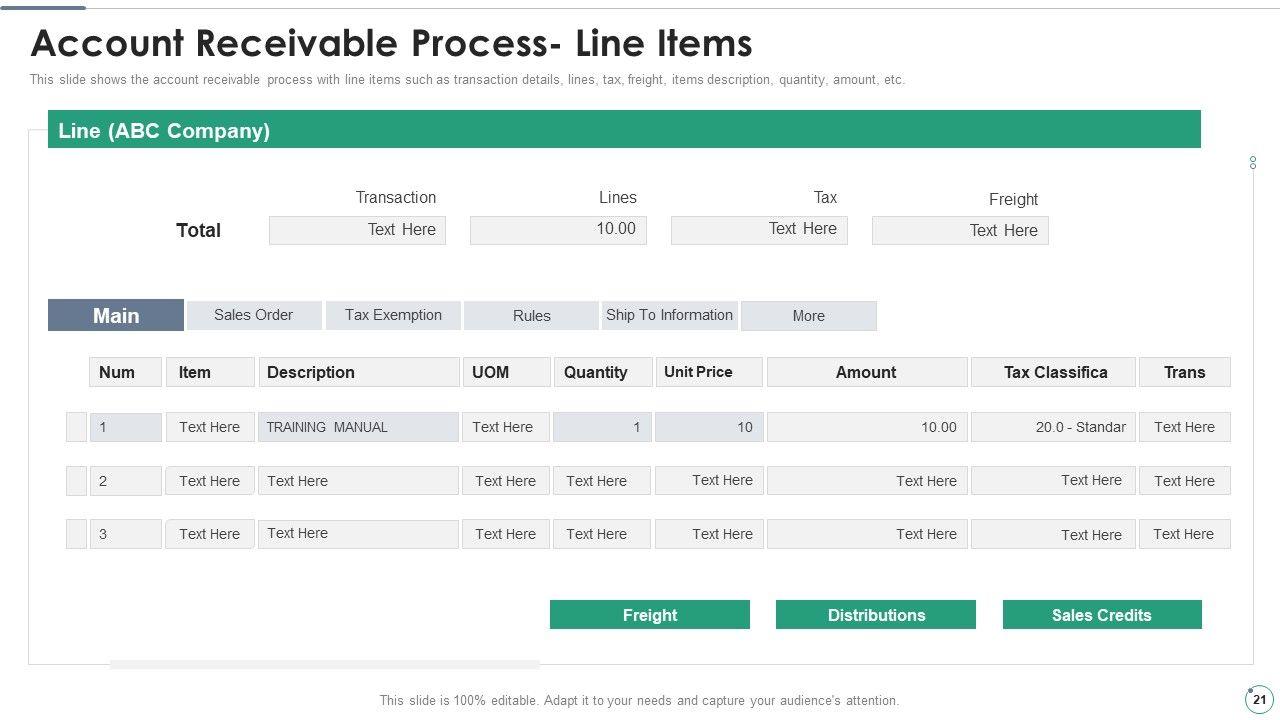Screen dimensions: 1280x720
Task: Expand the More tab options
Action: pyautogui.click(x=808, y=316)
